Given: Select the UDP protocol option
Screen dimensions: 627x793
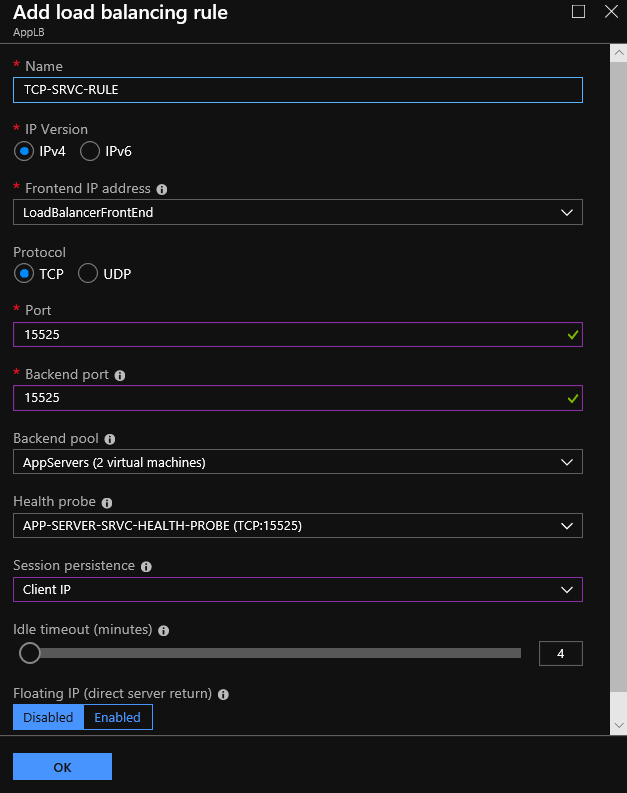Looking at the screenshot, I should [88, 274].
